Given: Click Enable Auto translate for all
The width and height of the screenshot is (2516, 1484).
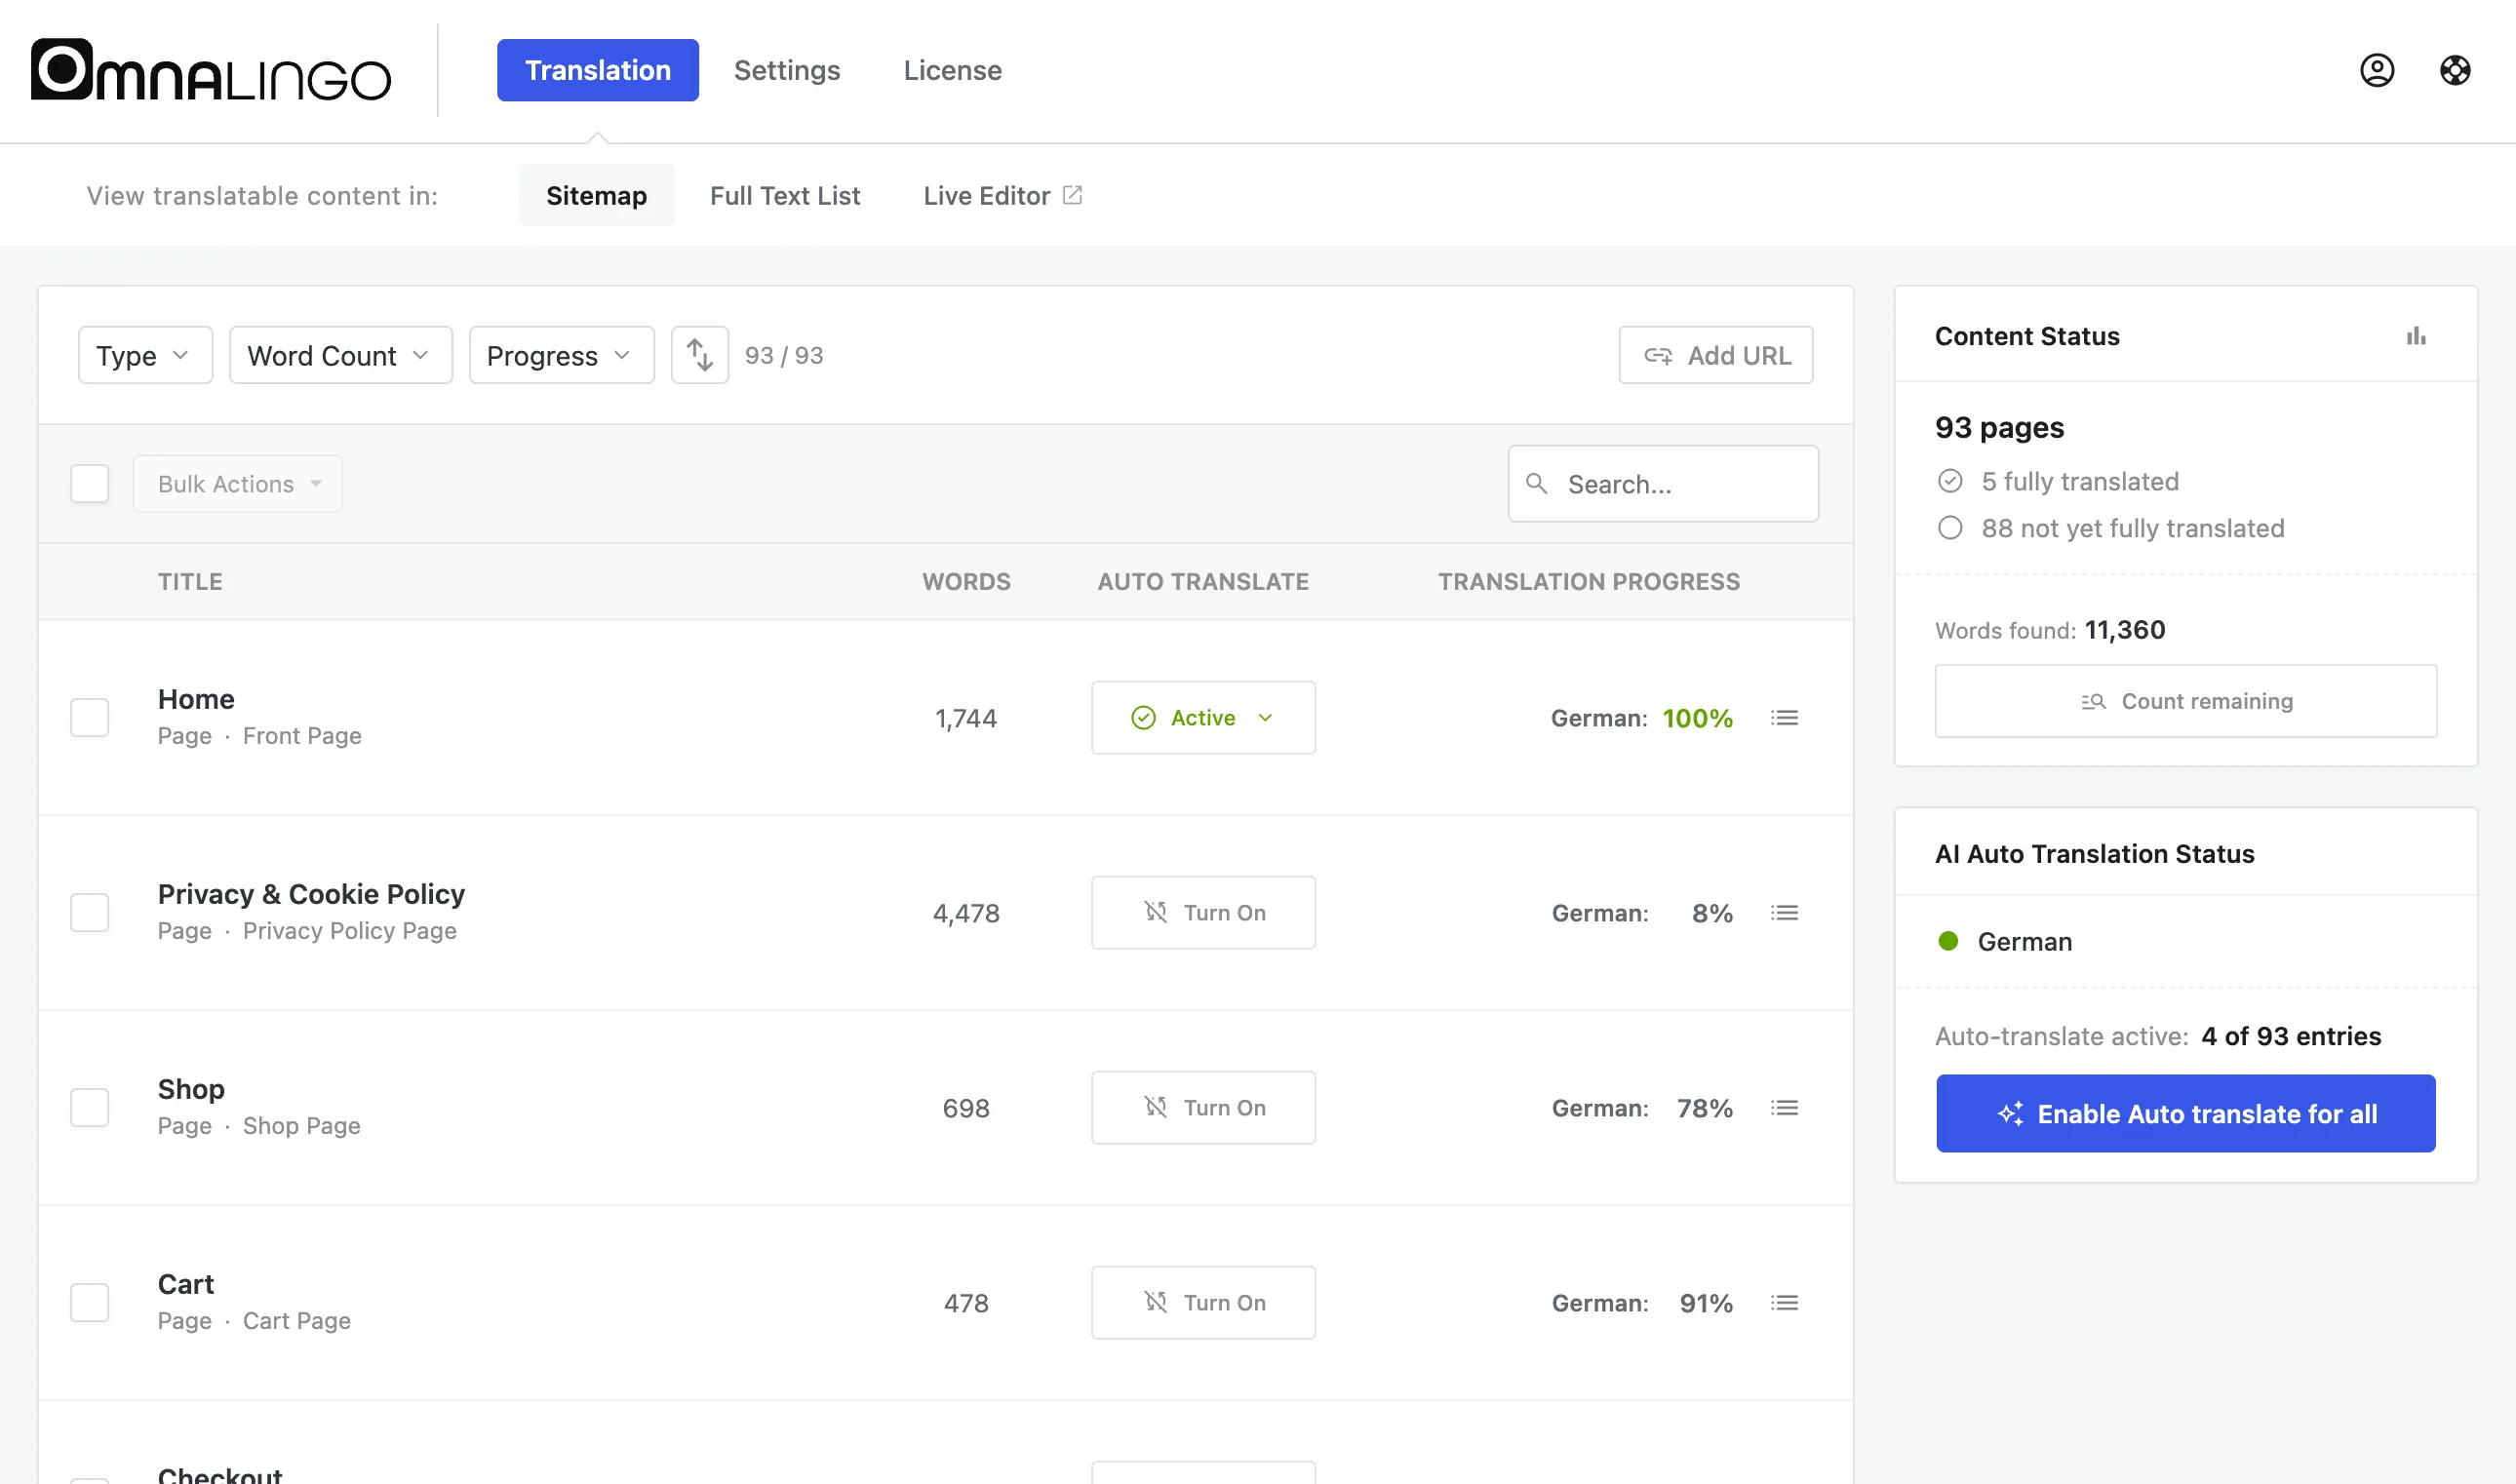Looking at the screenshot, I should point(2186,1113).
